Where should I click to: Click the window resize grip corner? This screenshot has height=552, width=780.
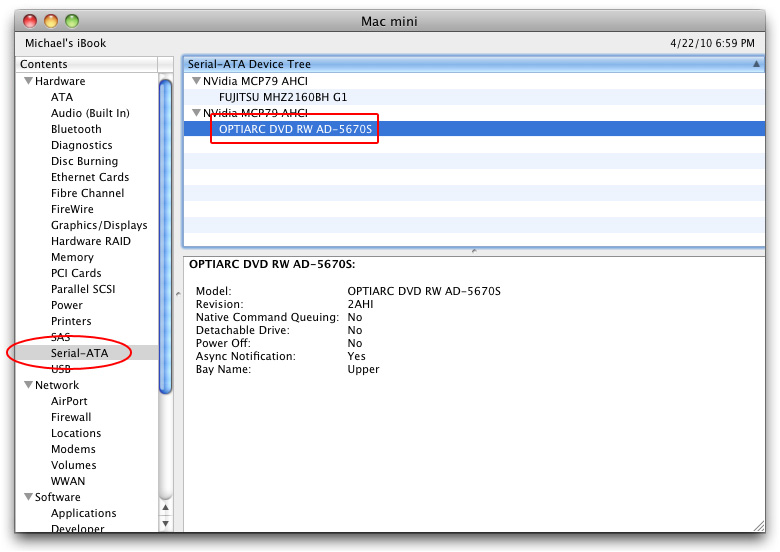click(759, 525)
